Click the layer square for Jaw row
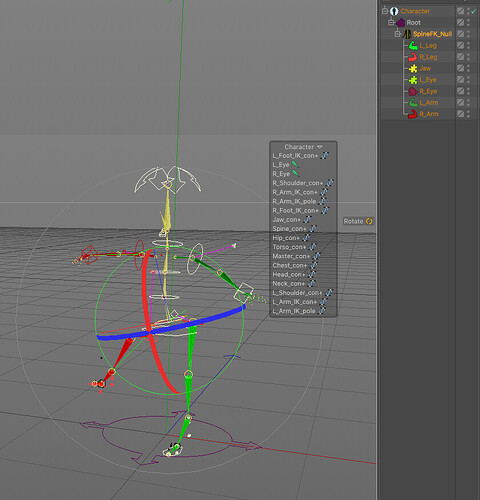Image resolution: width=480 pixels, height=500 pixels. click(x=461, y=68)
